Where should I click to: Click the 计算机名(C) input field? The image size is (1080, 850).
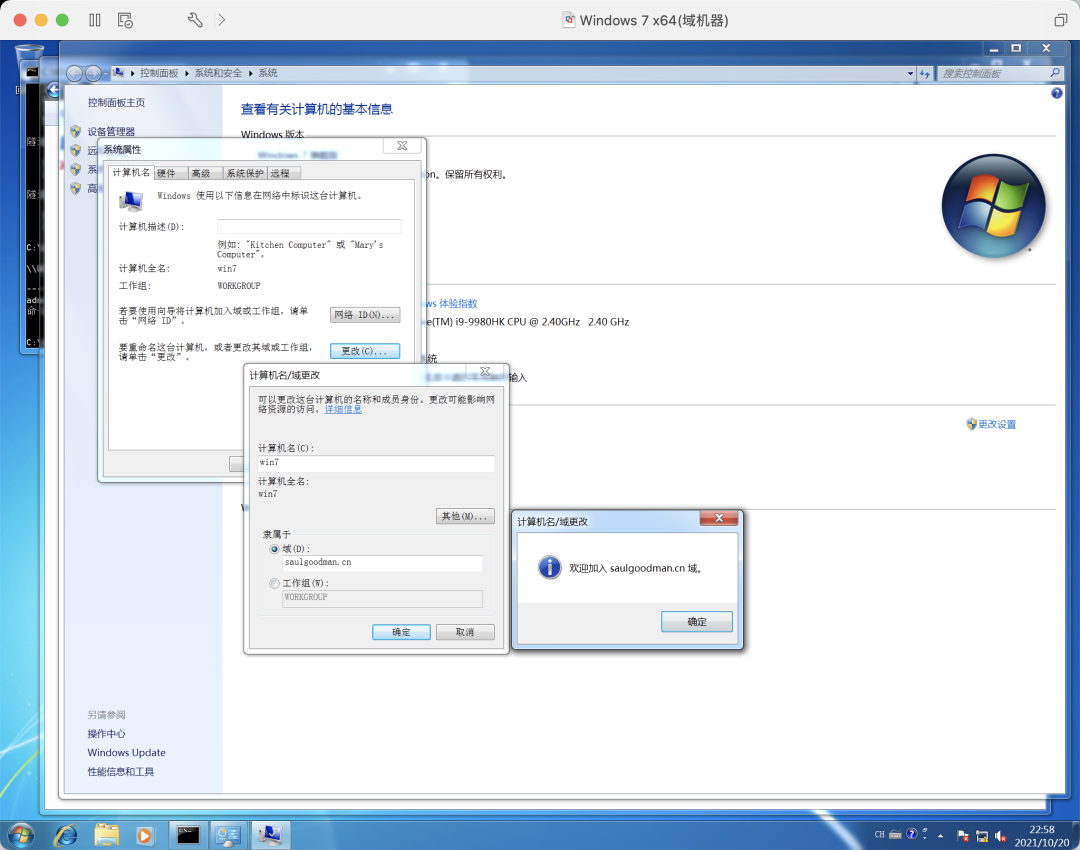(376, 463)
